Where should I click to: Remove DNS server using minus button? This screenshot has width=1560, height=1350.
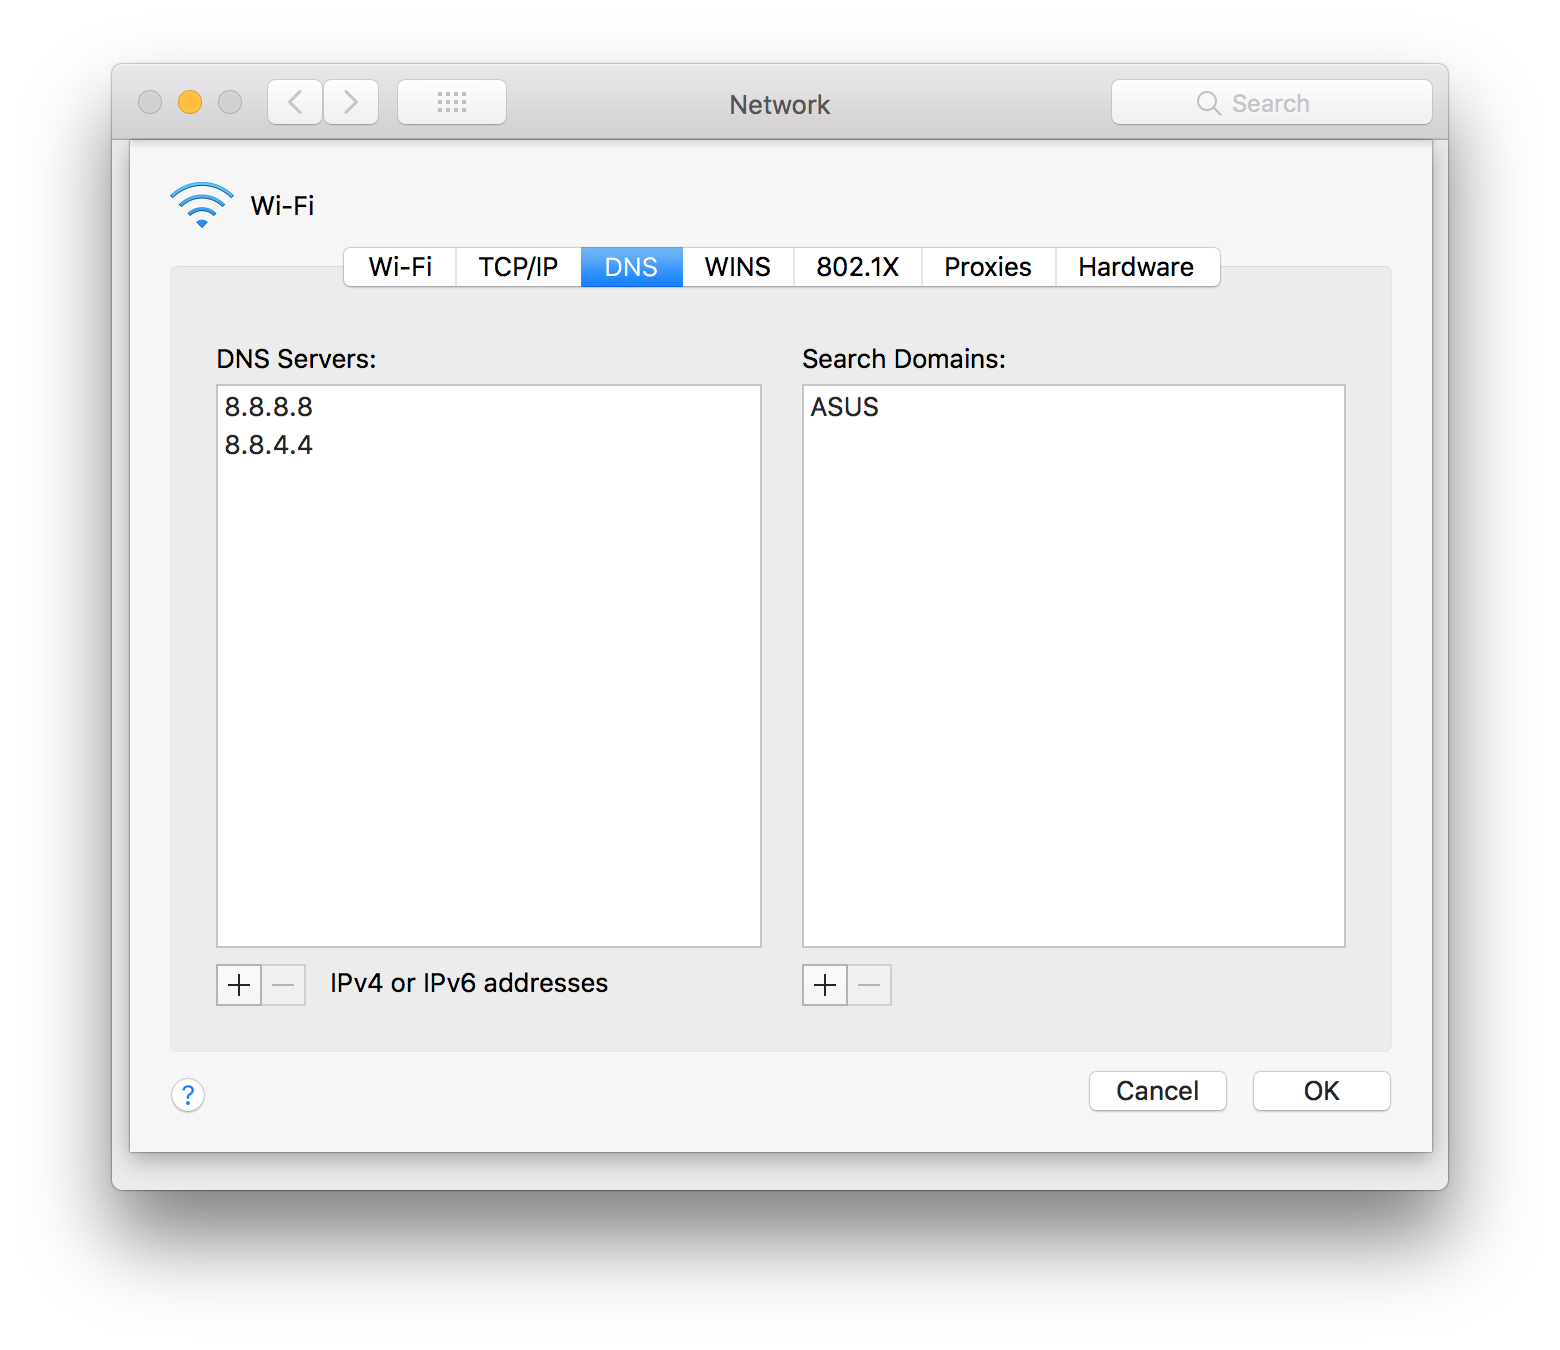click(x=284, y=985)
